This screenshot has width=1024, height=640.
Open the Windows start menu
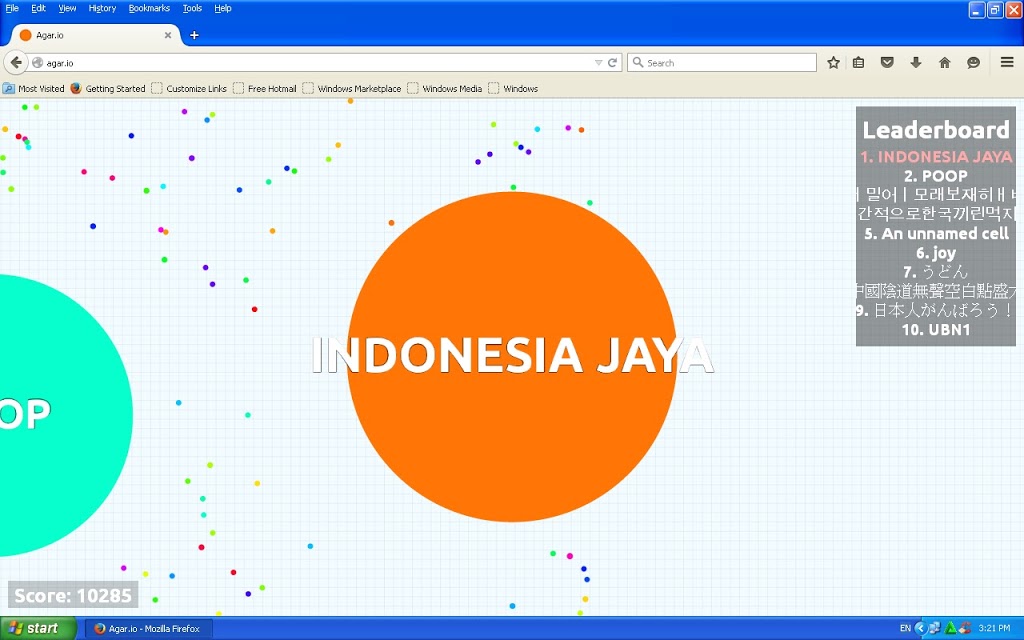38,628
